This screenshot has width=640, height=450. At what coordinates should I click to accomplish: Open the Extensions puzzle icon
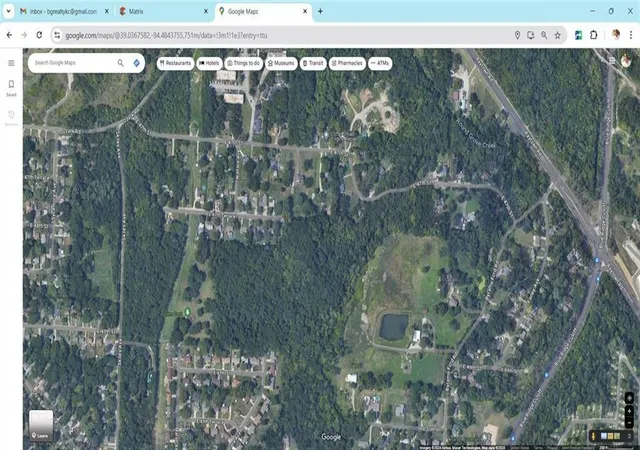point(594,35)
